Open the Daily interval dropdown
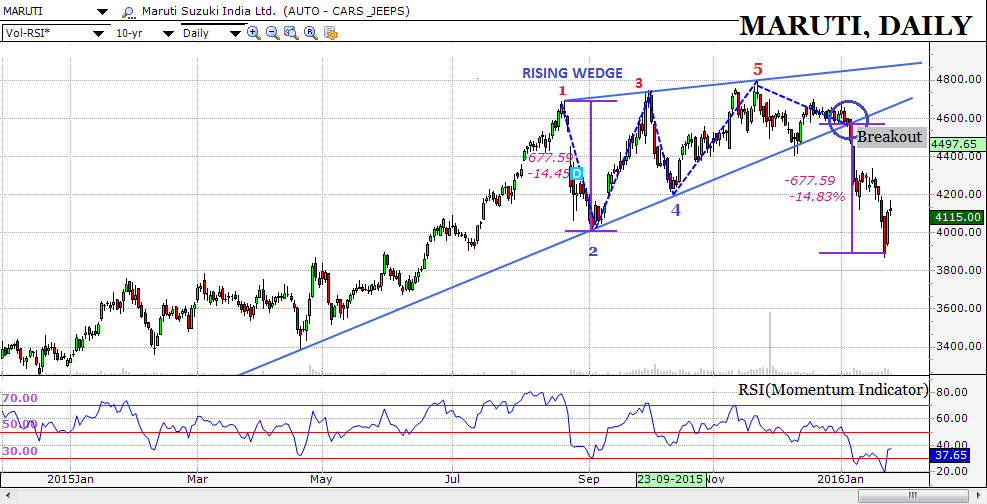The image size is (987, 504). click(x=236, y=33)
